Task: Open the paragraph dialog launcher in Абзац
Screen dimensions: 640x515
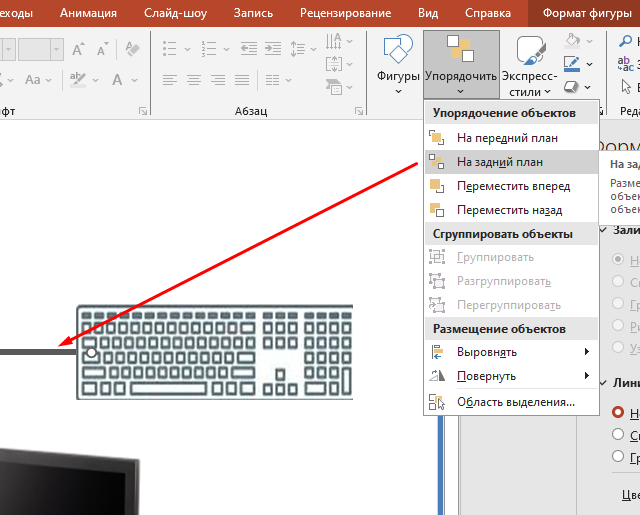Action: pos(359,111)
